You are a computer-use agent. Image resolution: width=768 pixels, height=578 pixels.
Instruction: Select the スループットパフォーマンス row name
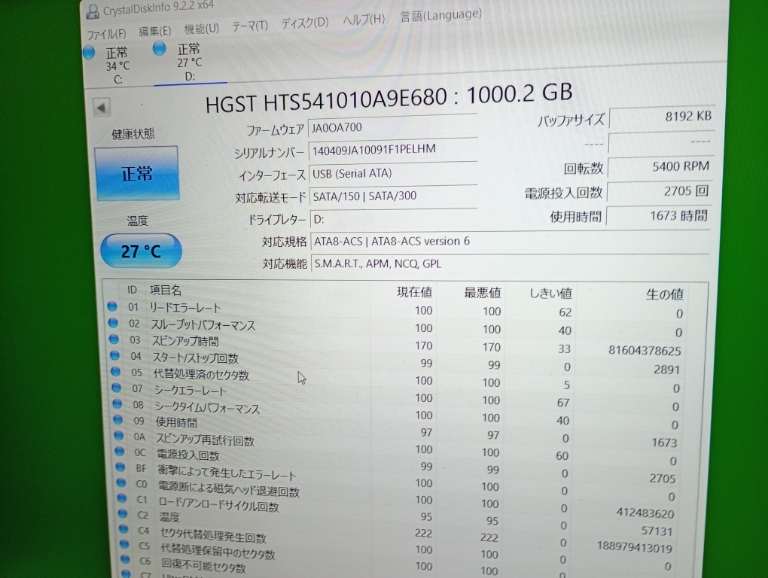pos(203,325)
